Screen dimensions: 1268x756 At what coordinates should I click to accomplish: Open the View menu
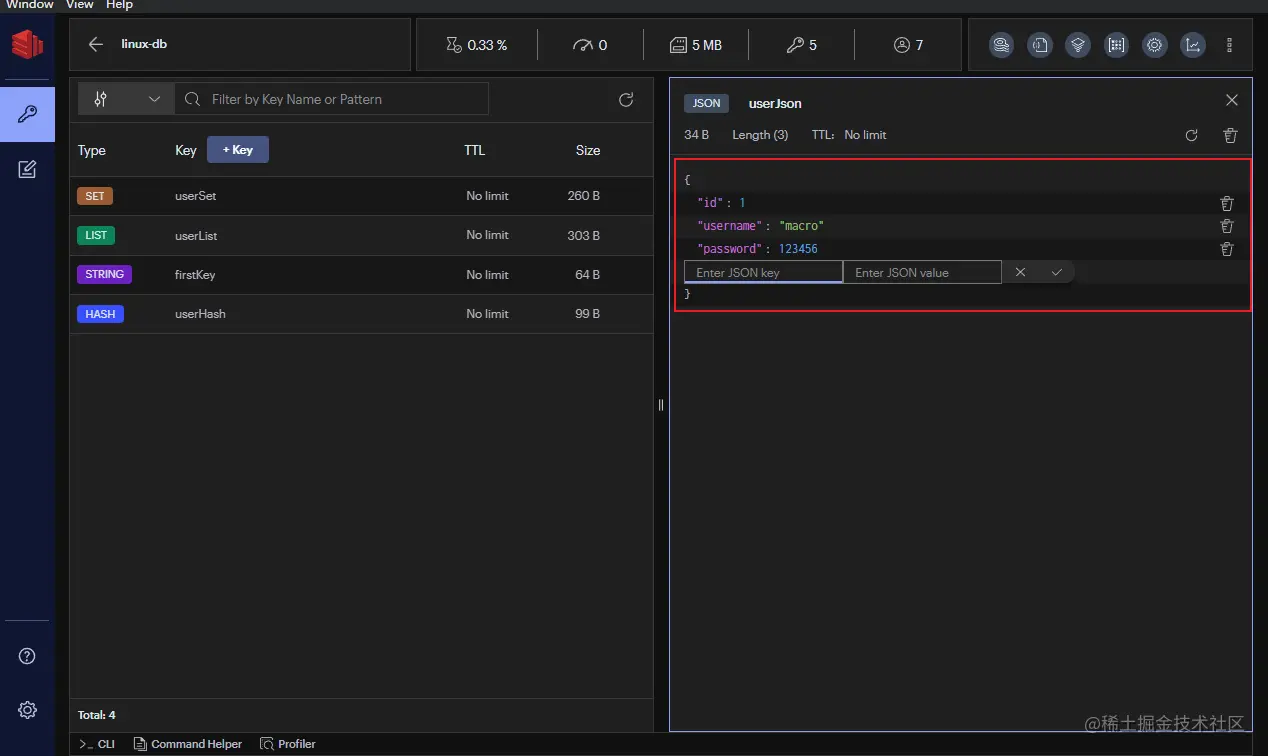click(80, 5)
